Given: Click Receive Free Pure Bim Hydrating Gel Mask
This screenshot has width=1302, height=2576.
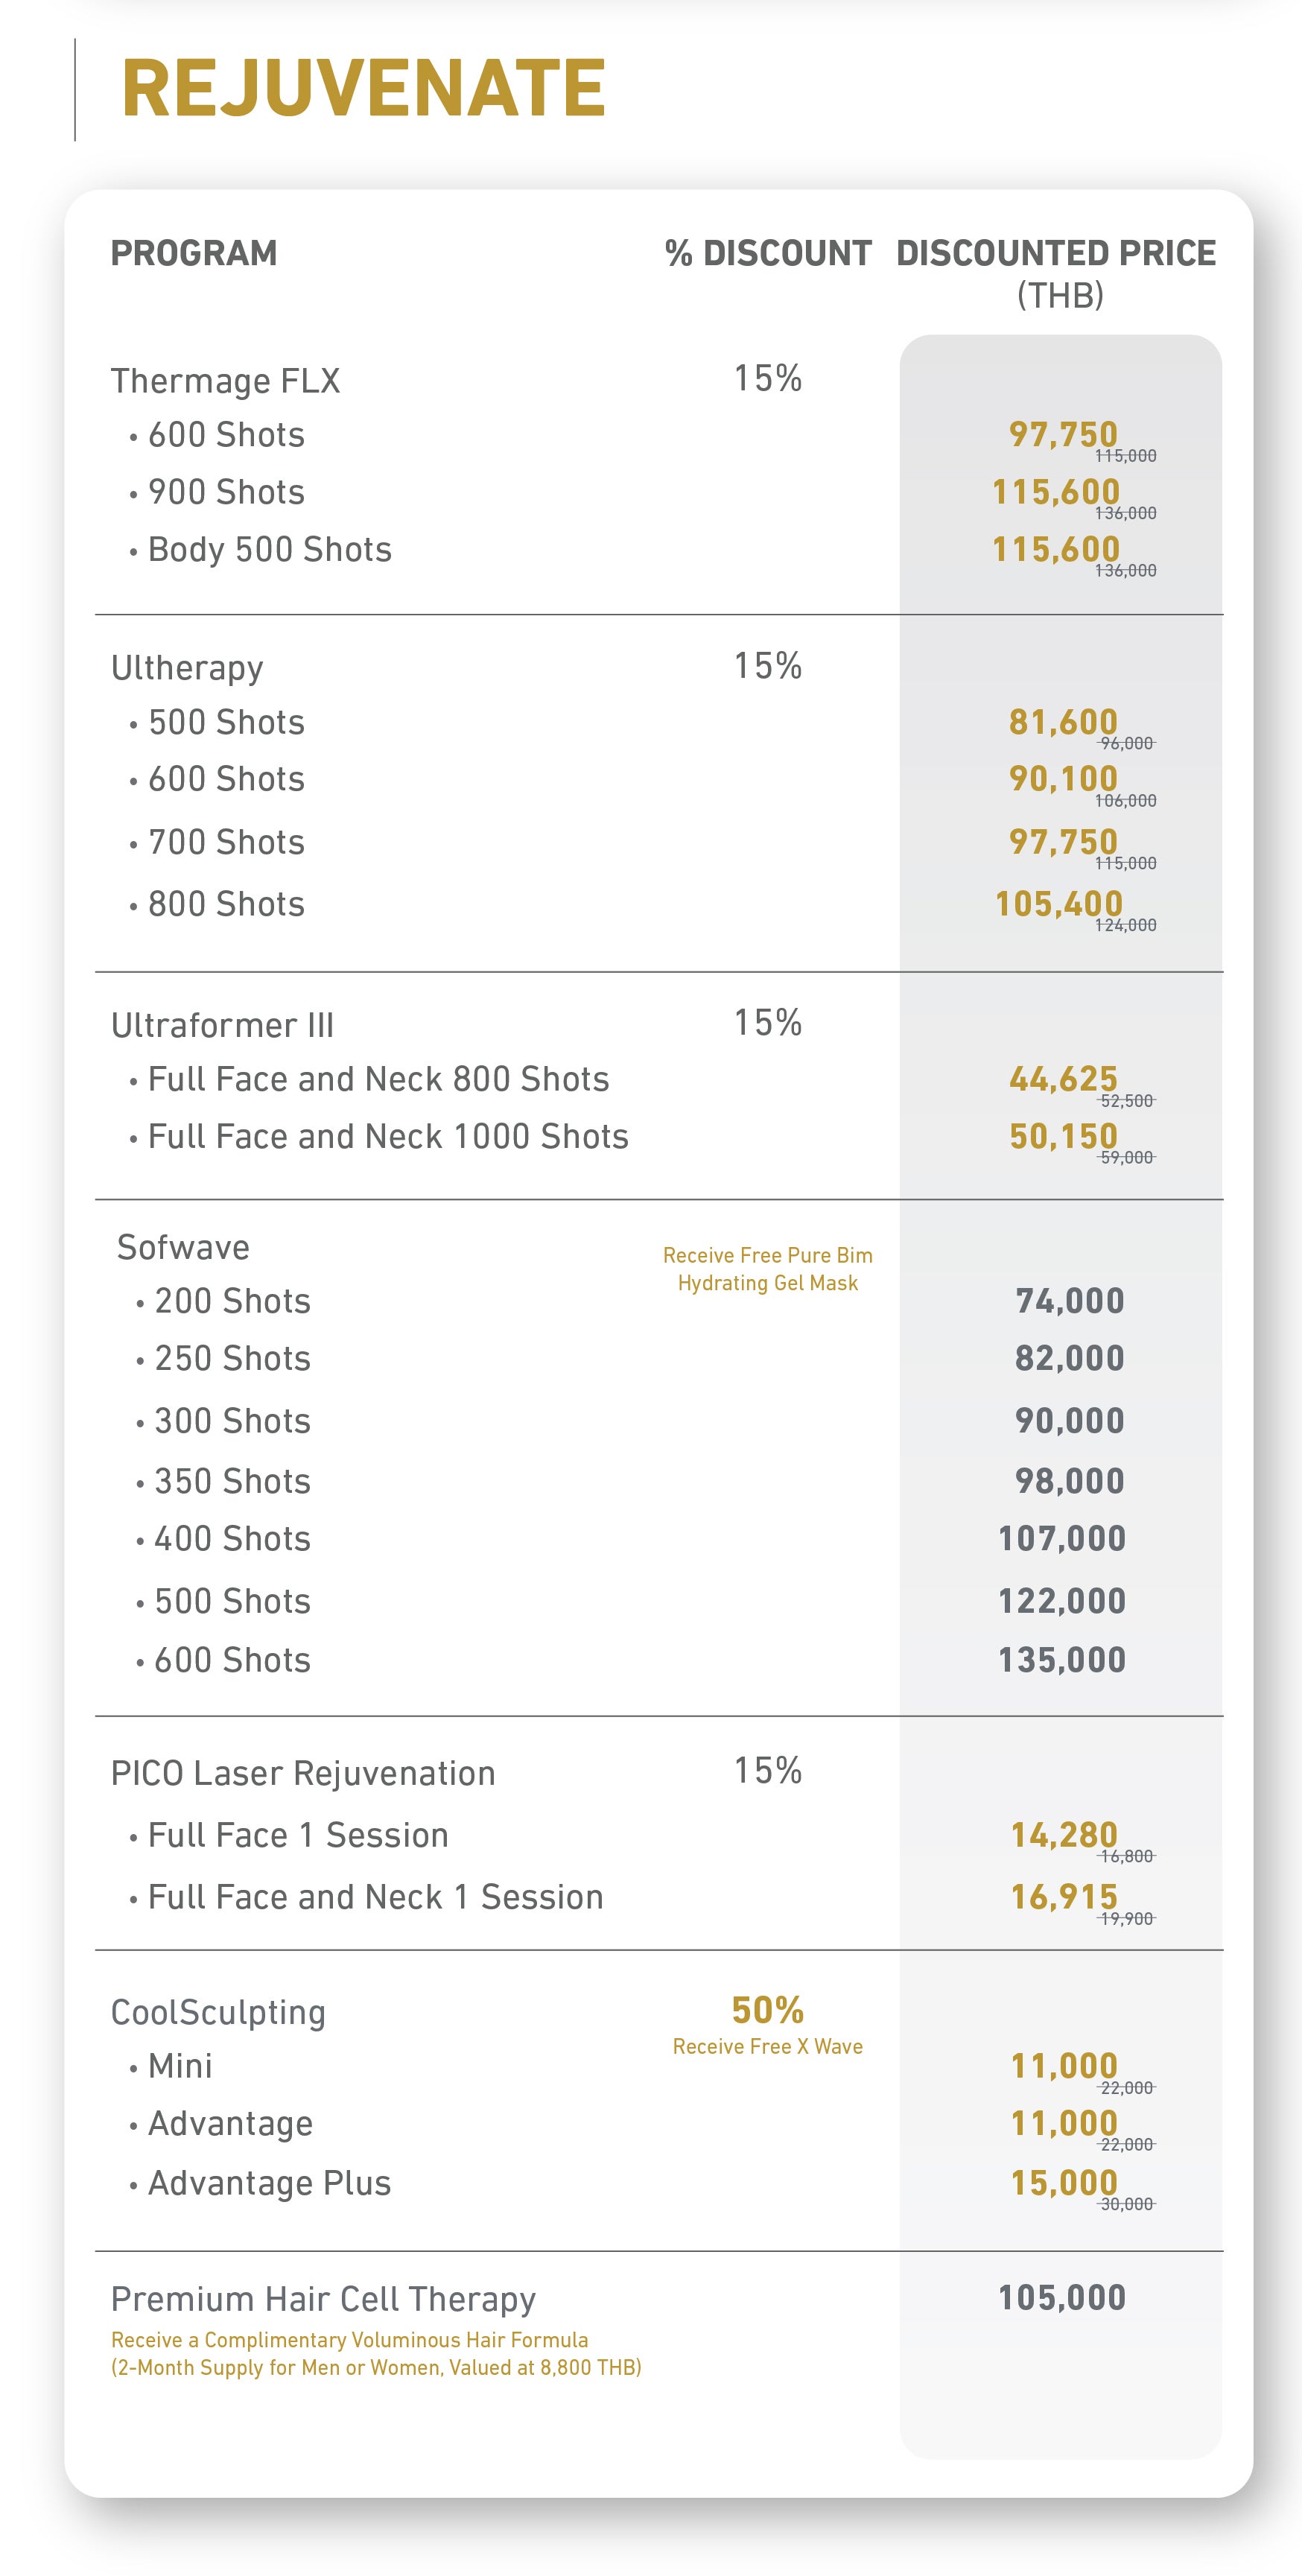Looking at the screenshot, I should [768, 1269].
